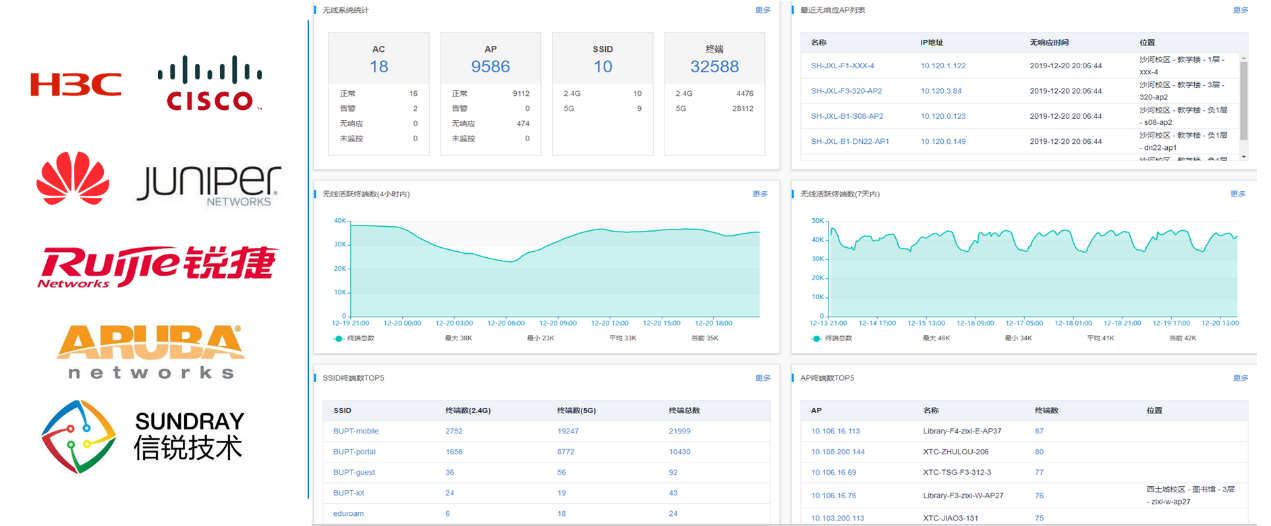Click the 无响应时间 column header
1271x526 pixels.
pyautogui.click(x=1049, y=43)
